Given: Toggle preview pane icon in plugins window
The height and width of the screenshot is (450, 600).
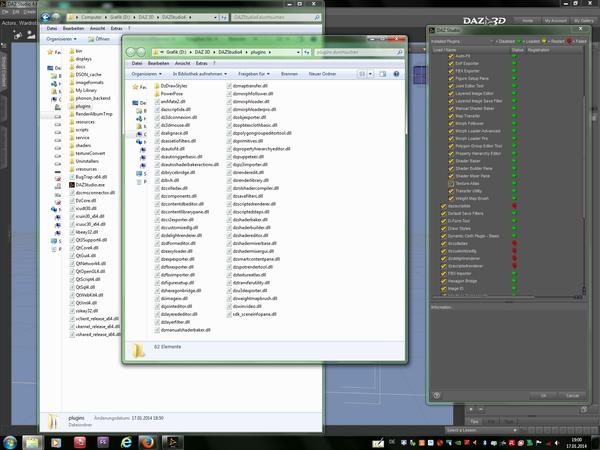Looking at the screenshot, I should pos(382,74).
